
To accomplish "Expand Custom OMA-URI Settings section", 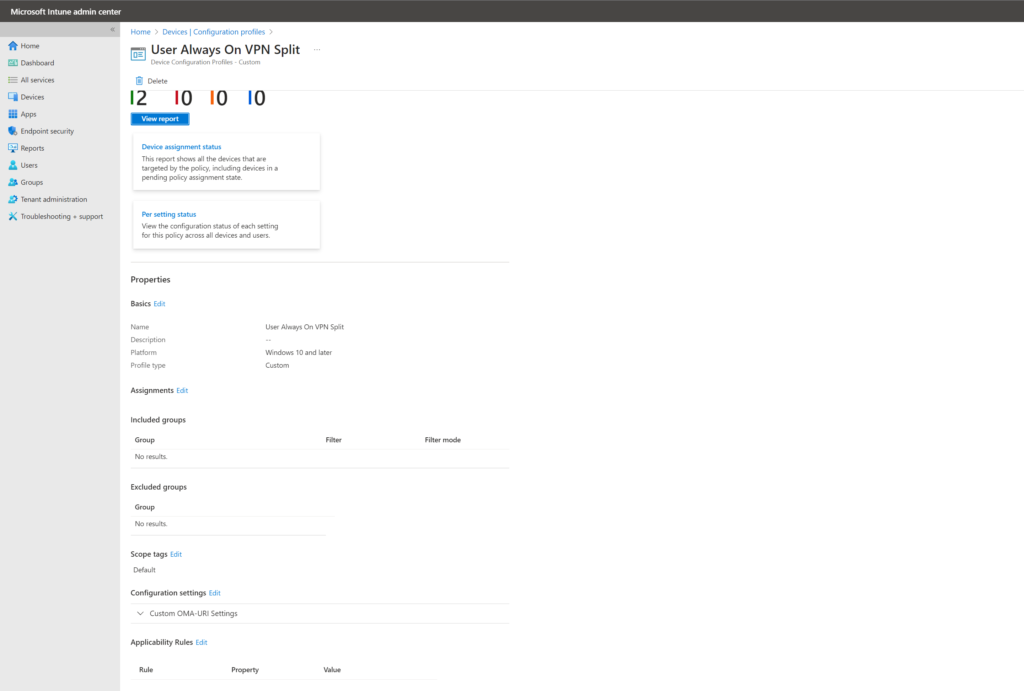I will (x=140, y=613).
